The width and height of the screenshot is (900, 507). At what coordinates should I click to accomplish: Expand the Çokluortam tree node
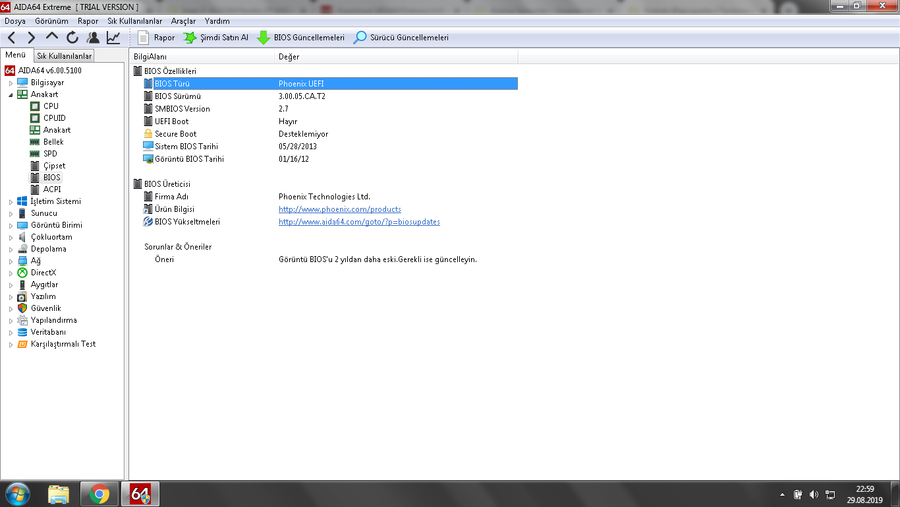tap(10, 237)
